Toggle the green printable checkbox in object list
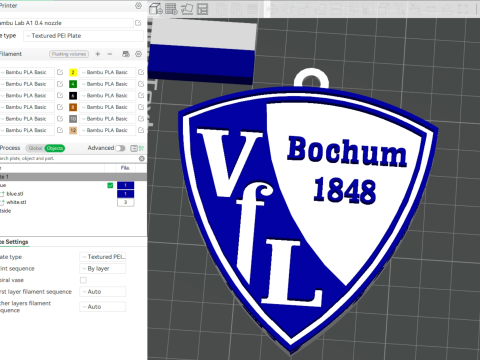480x360 pixels. point(110,186)
